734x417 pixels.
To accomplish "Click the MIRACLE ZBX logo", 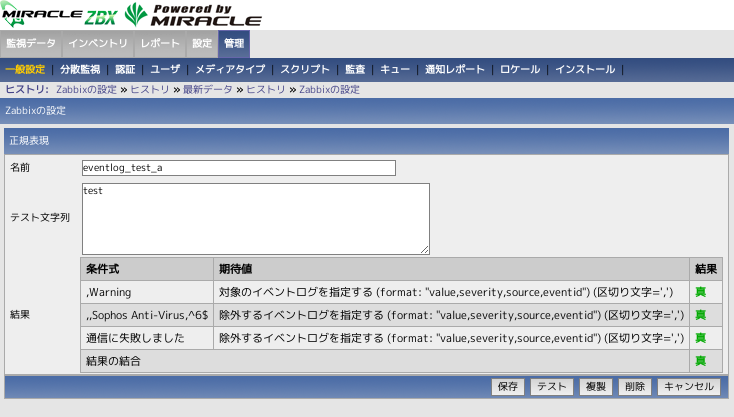I will click(60, 15).
